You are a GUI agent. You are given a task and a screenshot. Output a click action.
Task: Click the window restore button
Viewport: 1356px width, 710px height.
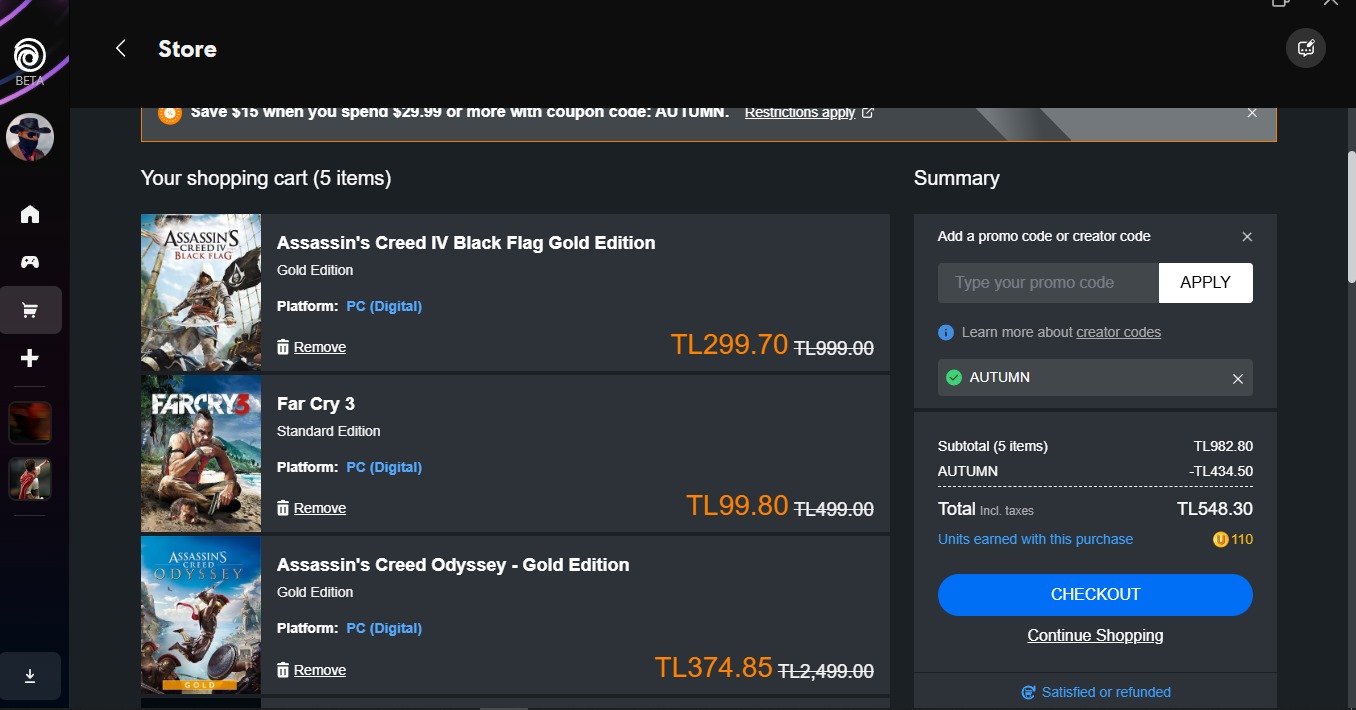[x=1281, y=3]
